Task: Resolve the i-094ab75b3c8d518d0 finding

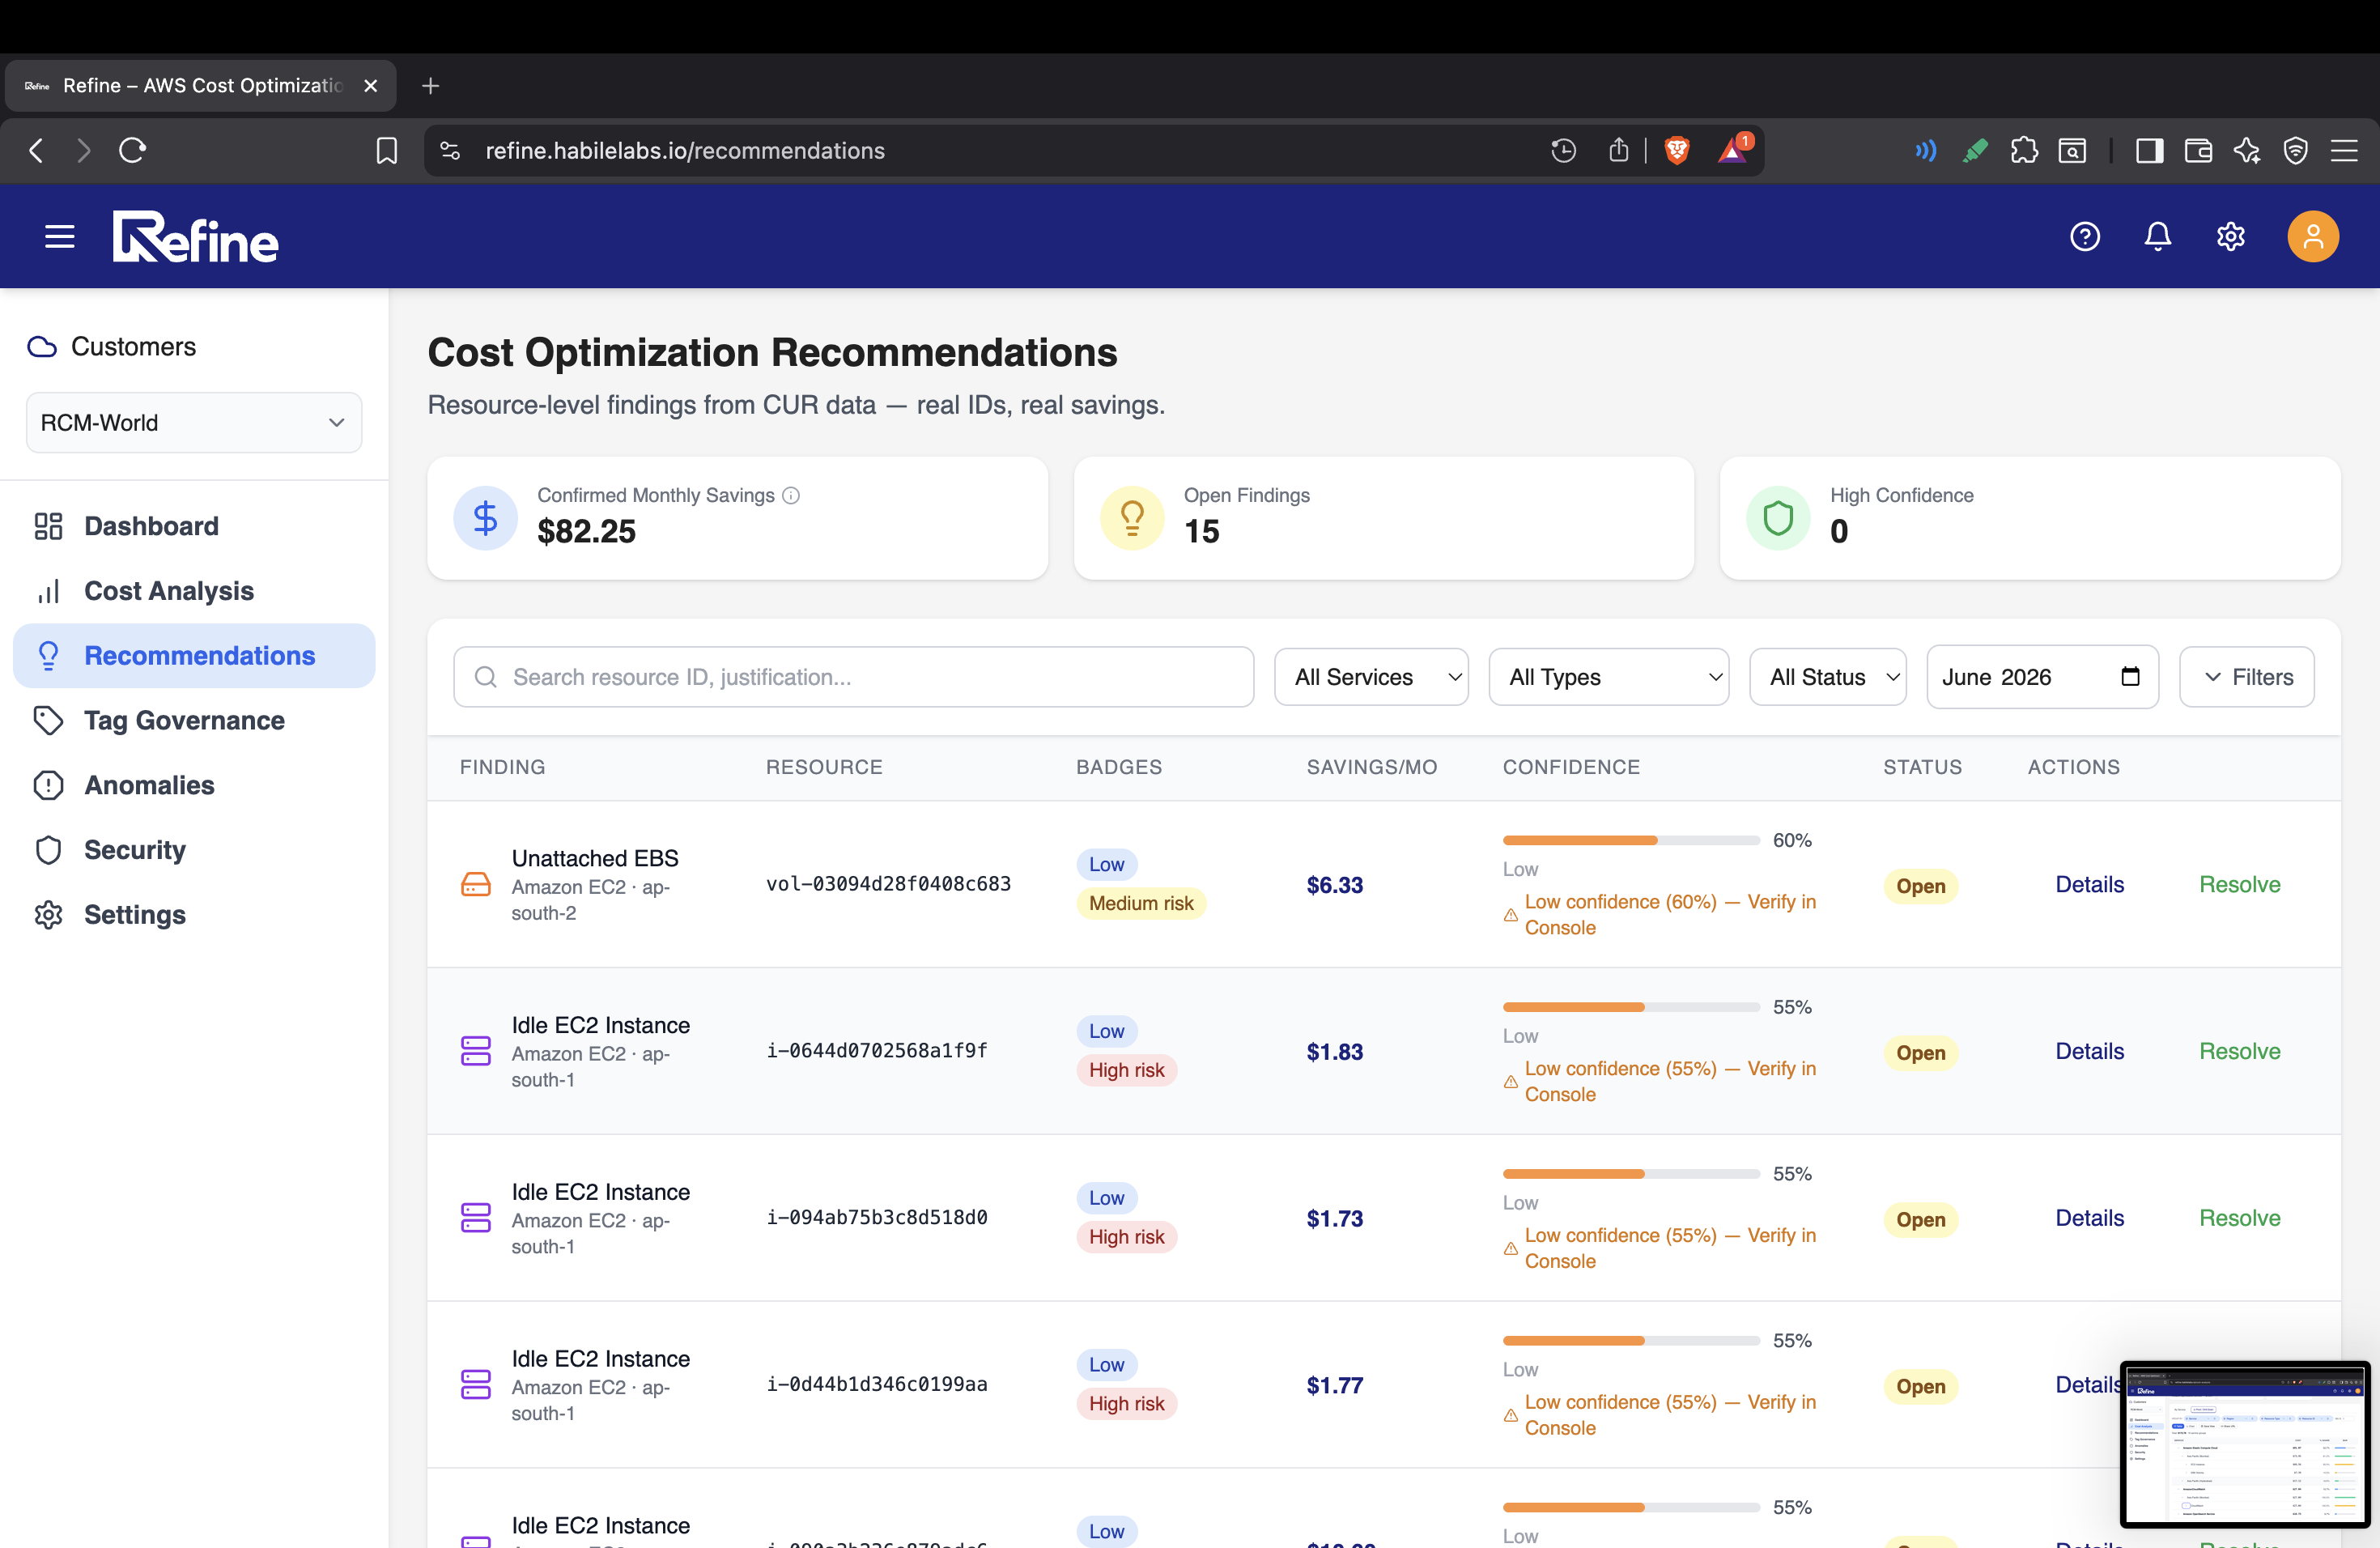Action: [2239, 1218]
